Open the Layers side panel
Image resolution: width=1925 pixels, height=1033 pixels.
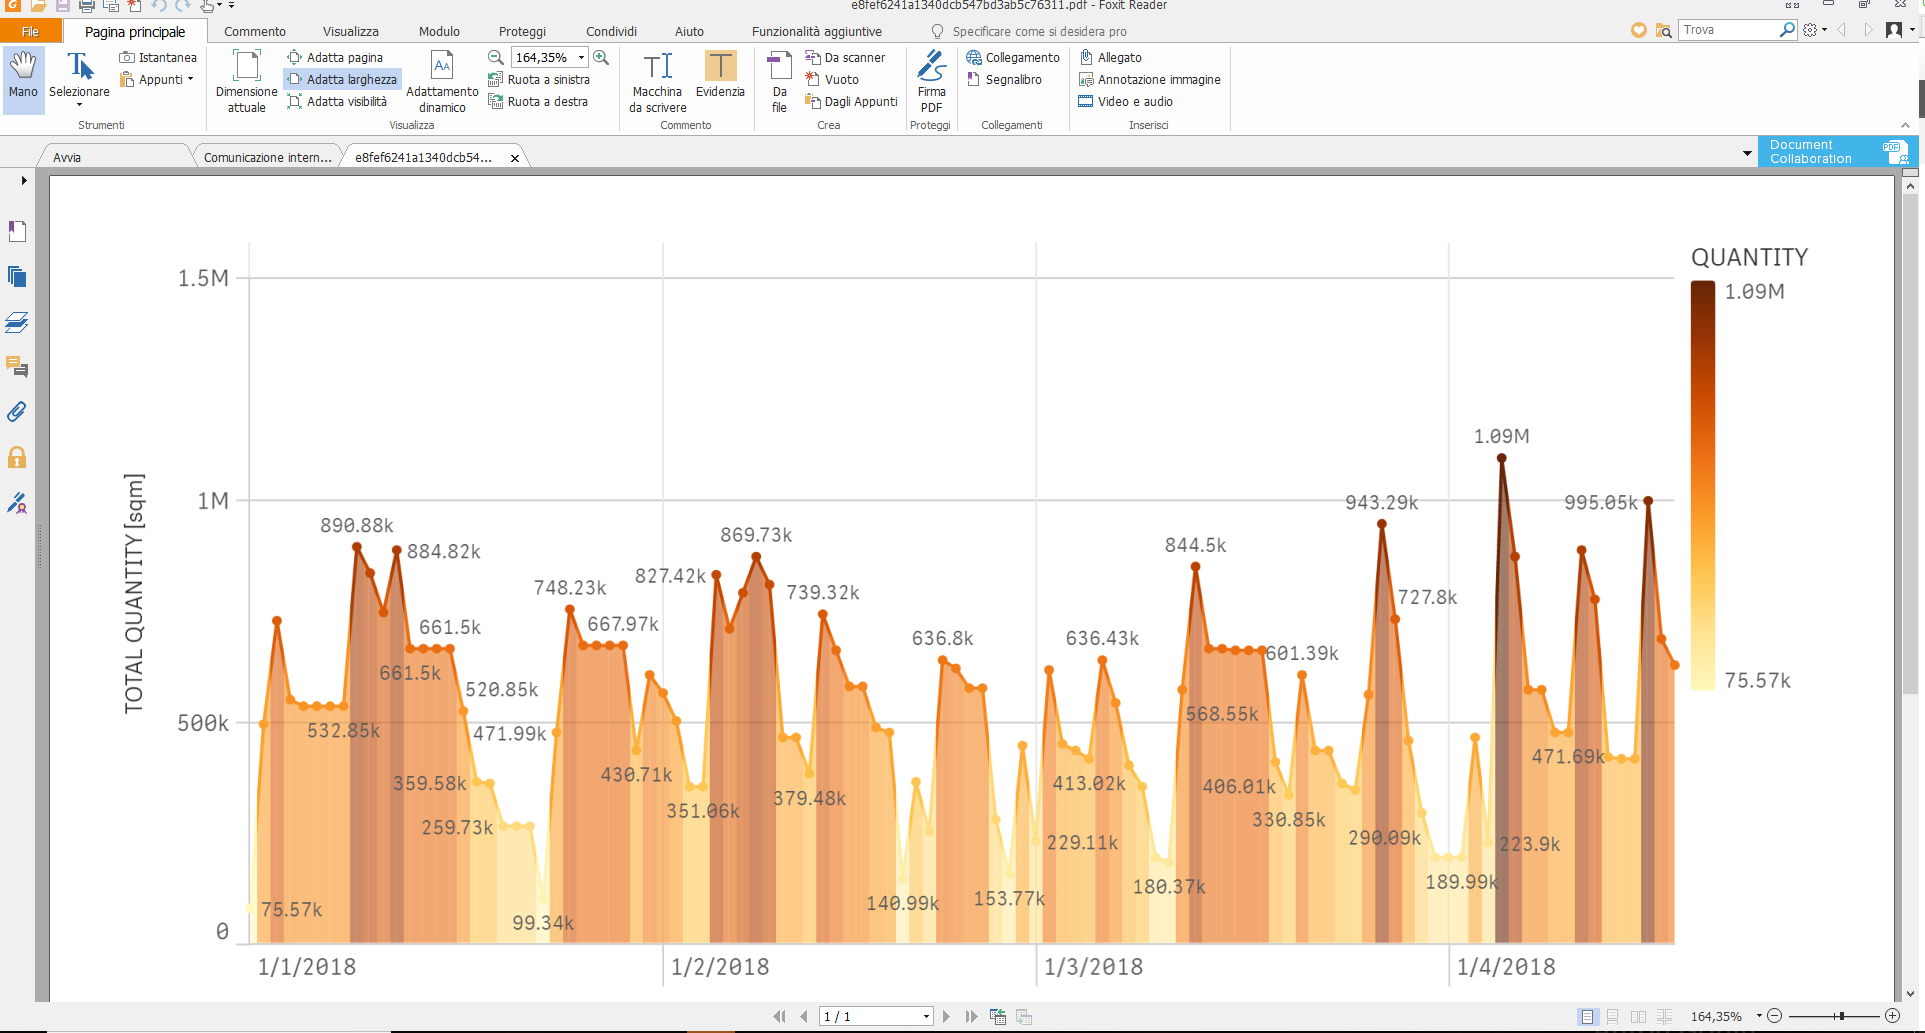17,322
